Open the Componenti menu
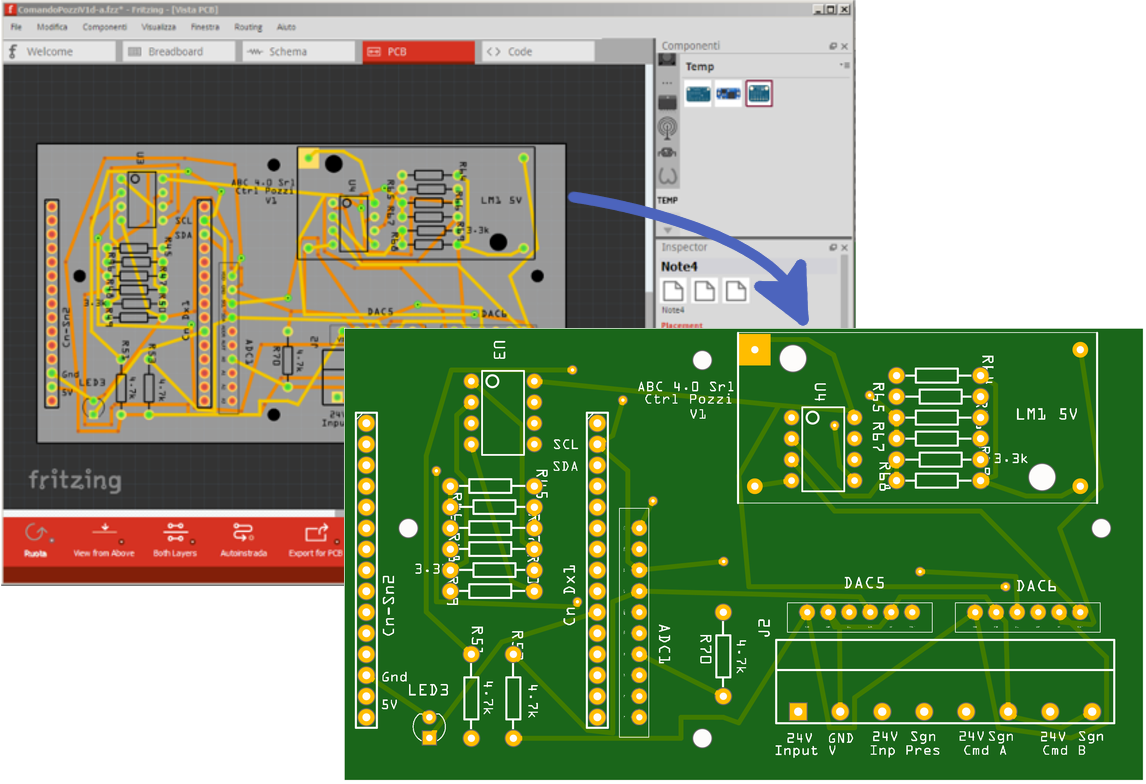This screenshot has height=784, width=1146. (x=105, y=27)
